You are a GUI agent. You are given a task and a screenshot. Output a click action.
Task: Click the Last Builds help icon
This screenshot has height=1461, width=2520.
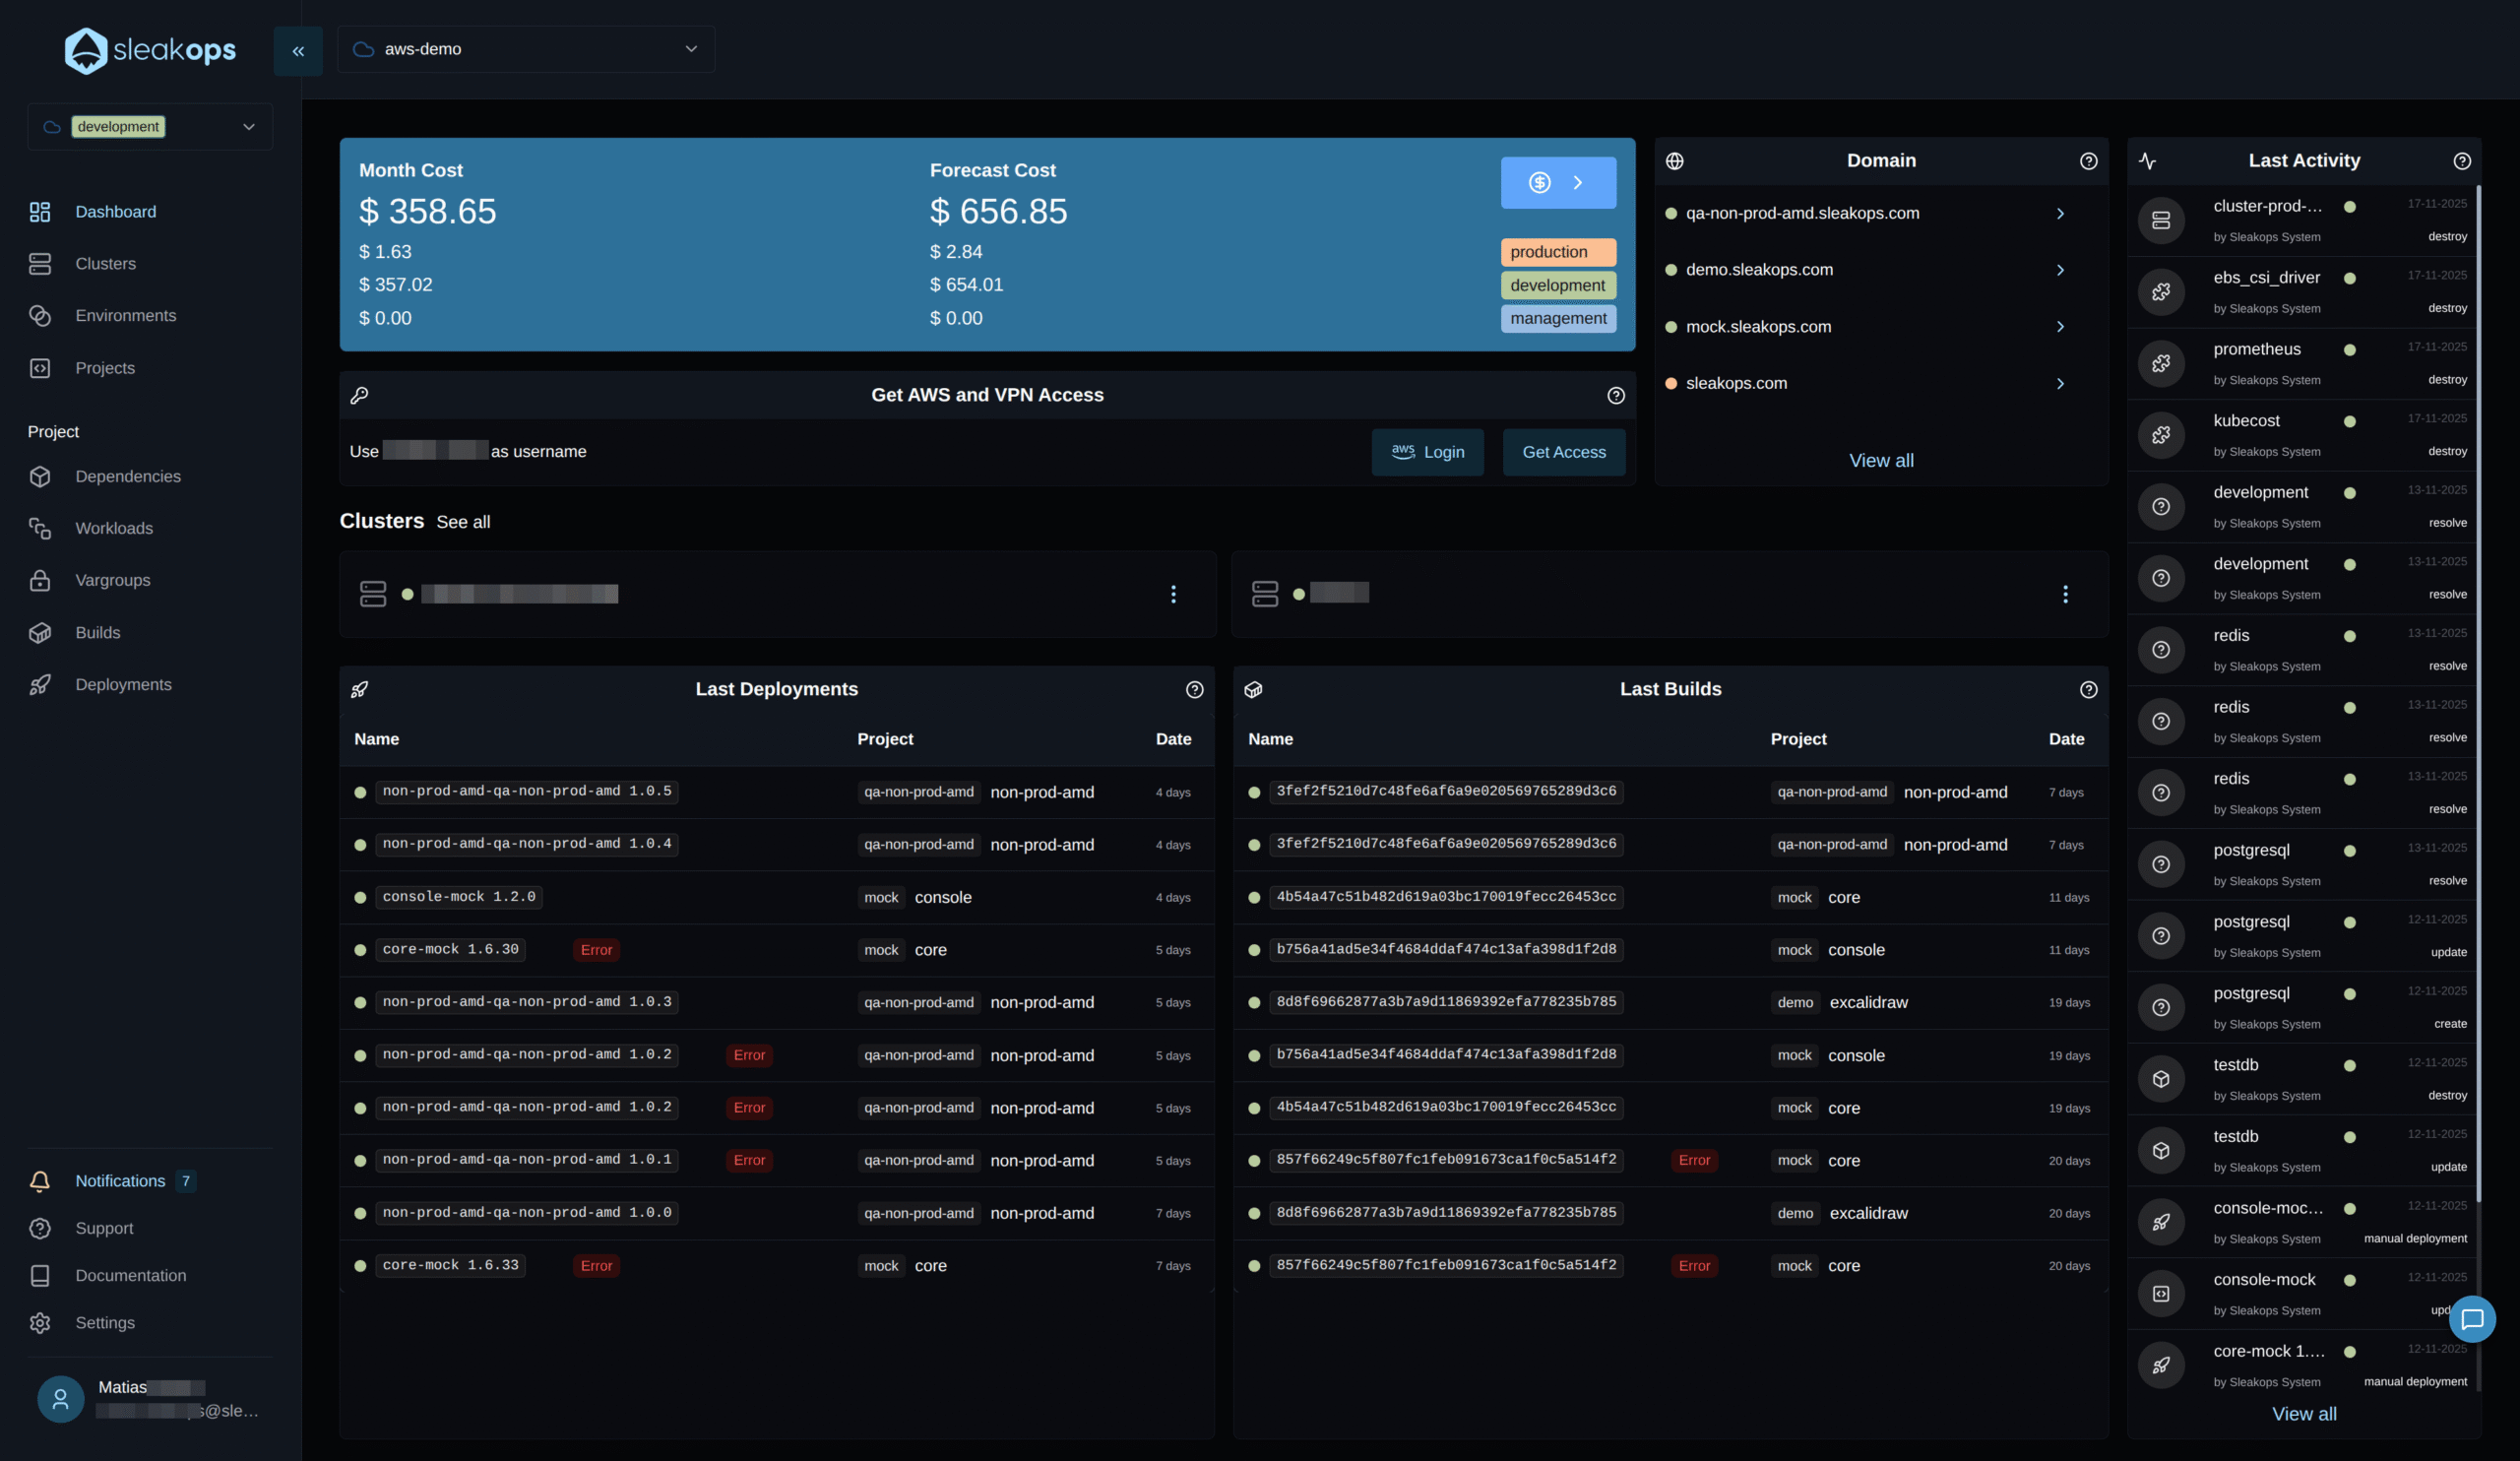click(2088, 689)
